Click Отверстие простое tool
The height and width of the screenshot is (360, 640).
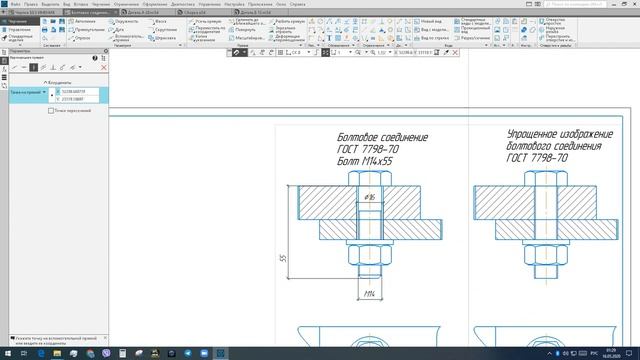click(x=552, y=21)
